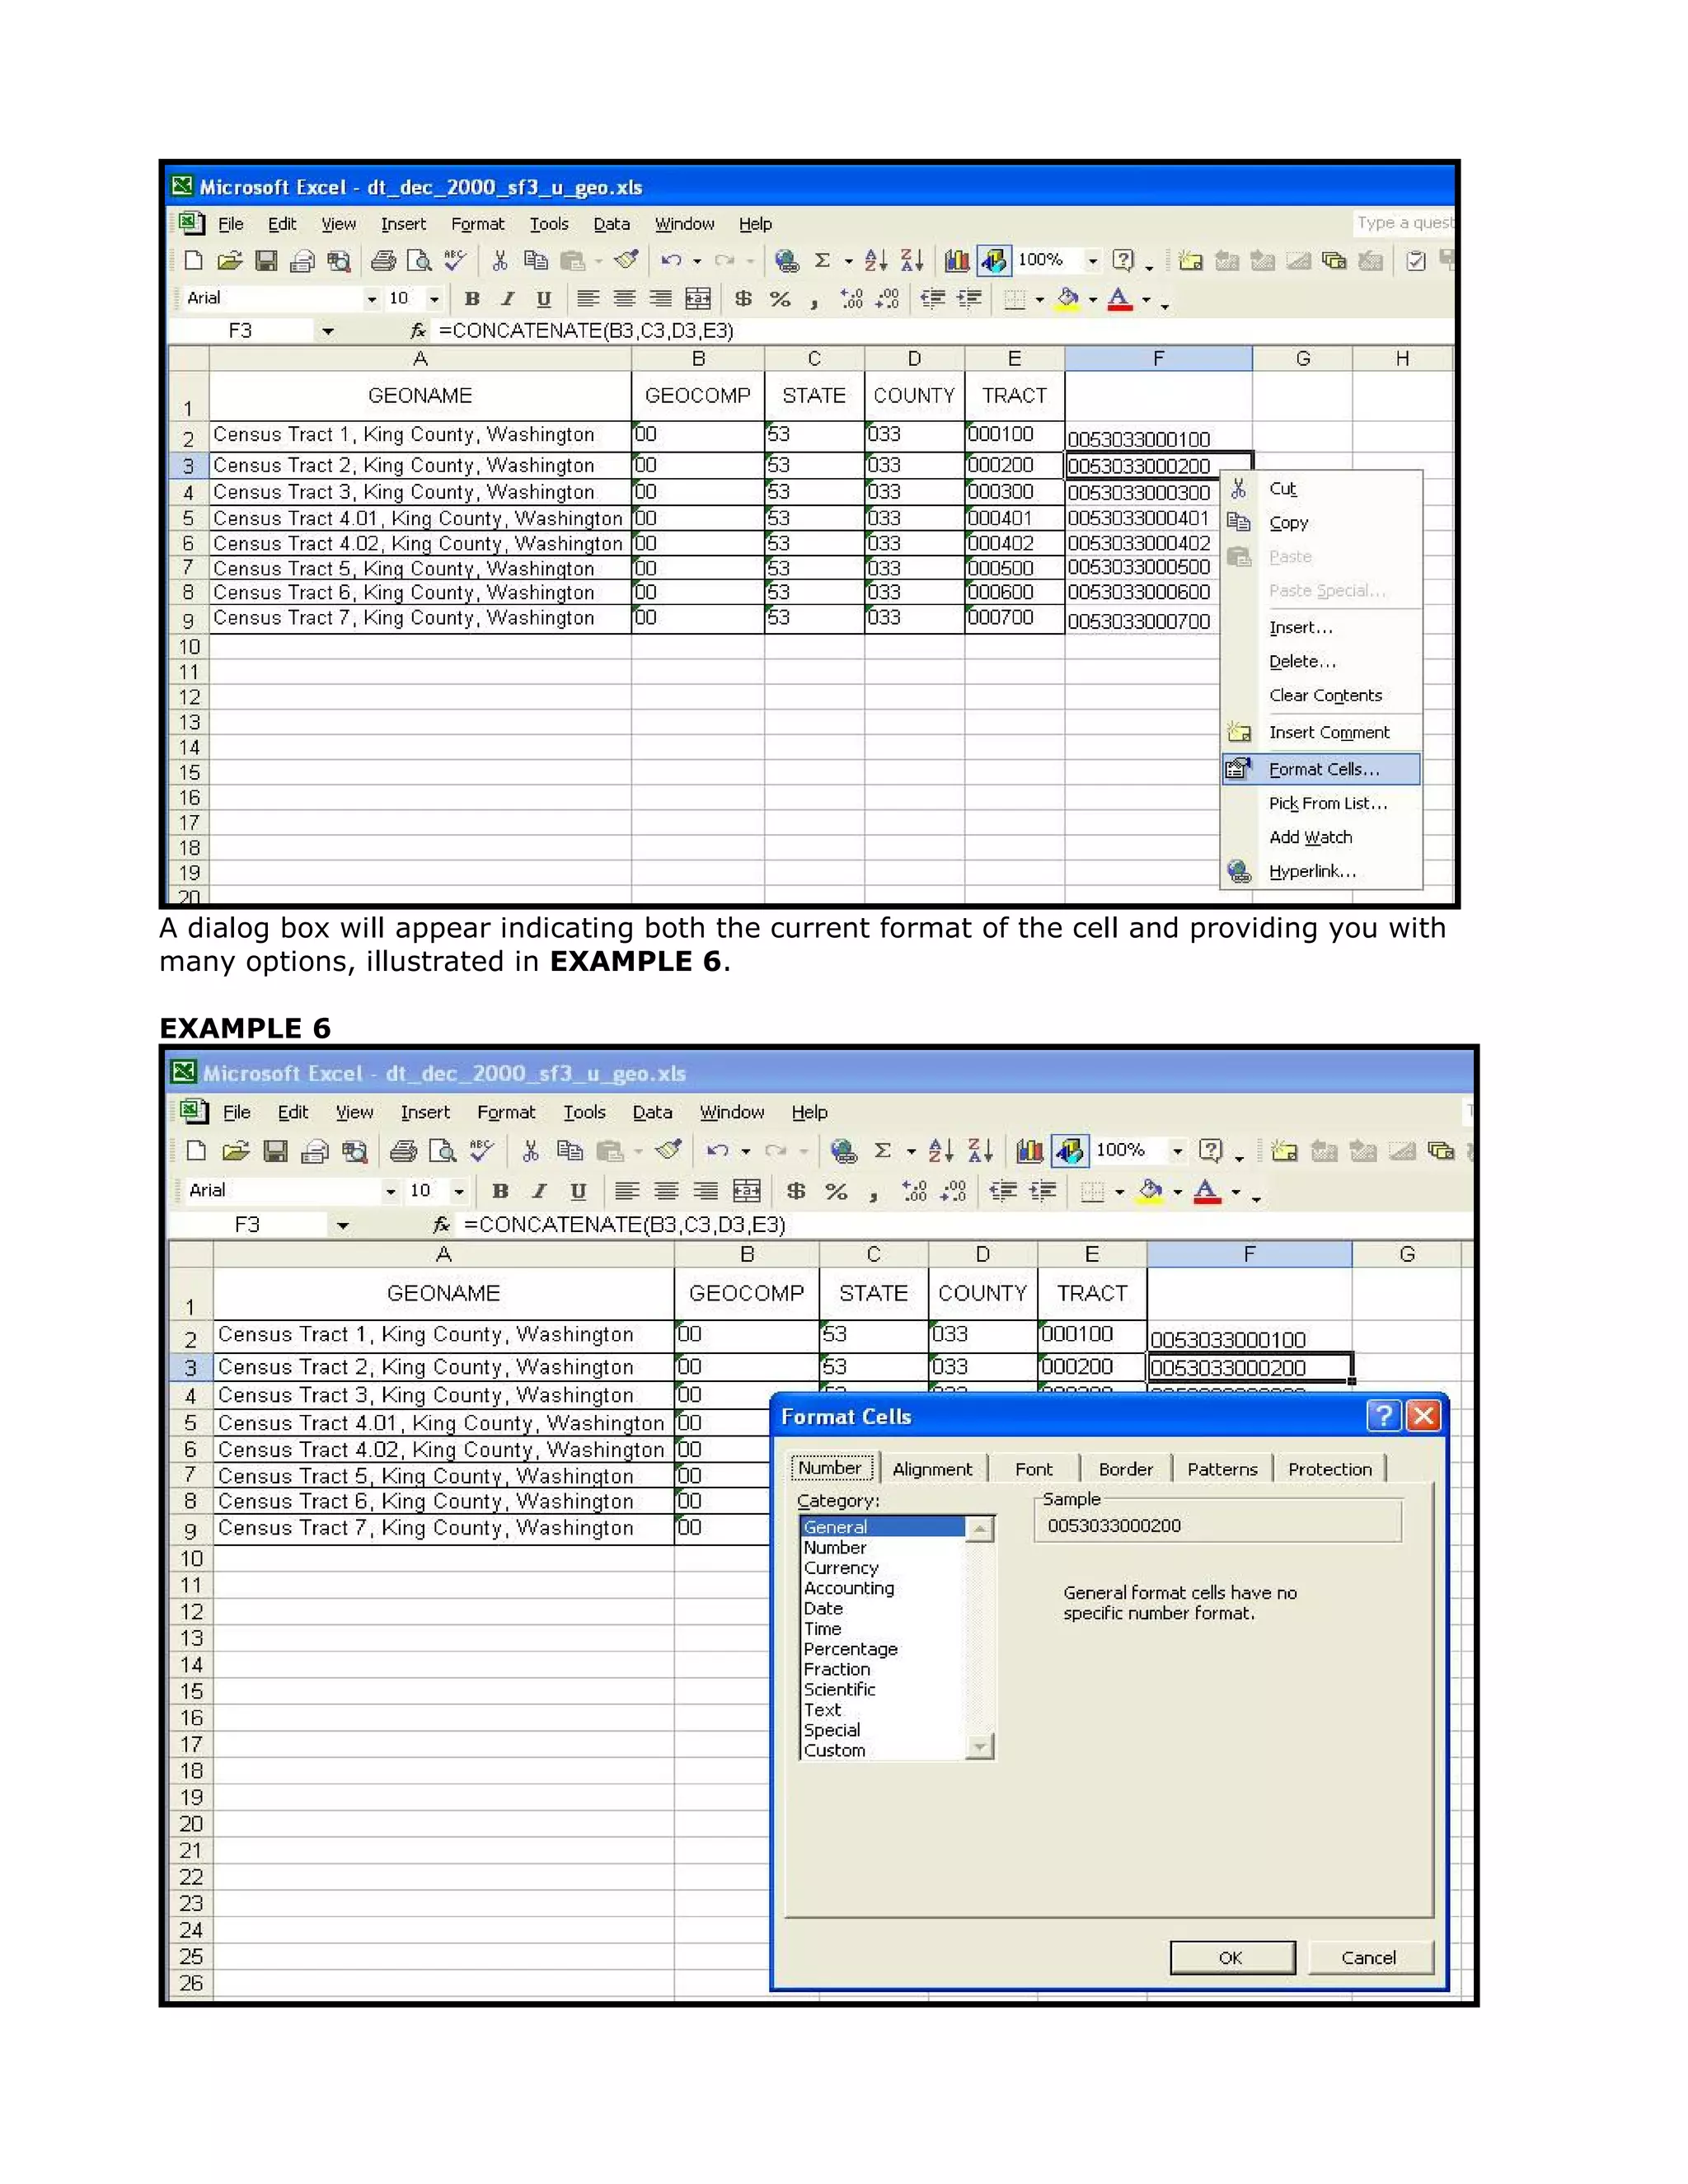Click Currency Style dollar icon in context-menu Excel window
This screenshot has height=2184, width=1688.
tap(743, 298)
